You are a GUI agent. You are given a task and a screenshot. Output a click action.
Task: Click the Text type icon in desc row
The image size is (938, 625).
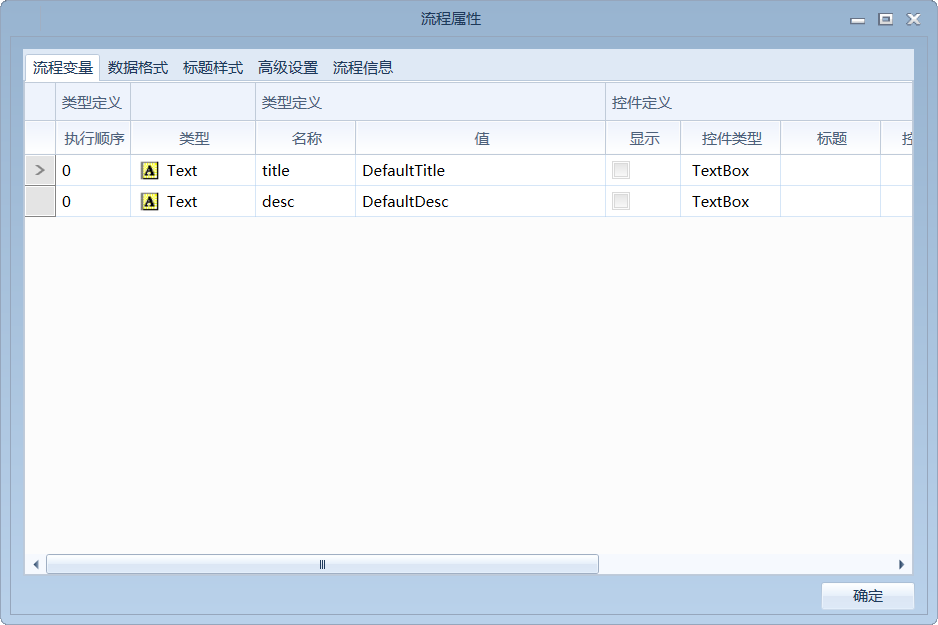(x=149, y=202)
